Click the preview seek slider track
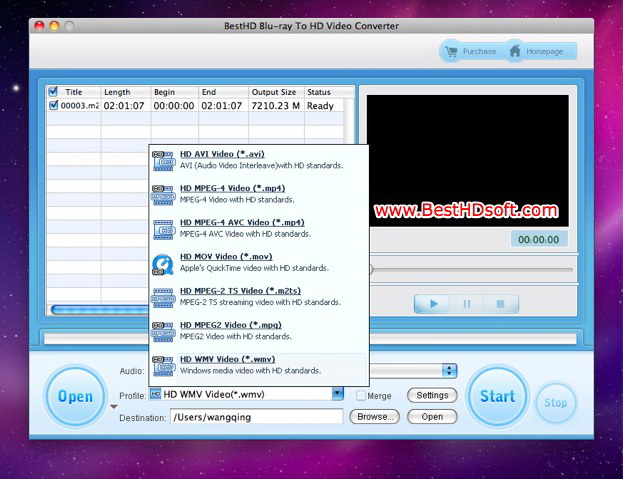The width and height of the screenshot is (623, 479). click(x=471, y=269)
